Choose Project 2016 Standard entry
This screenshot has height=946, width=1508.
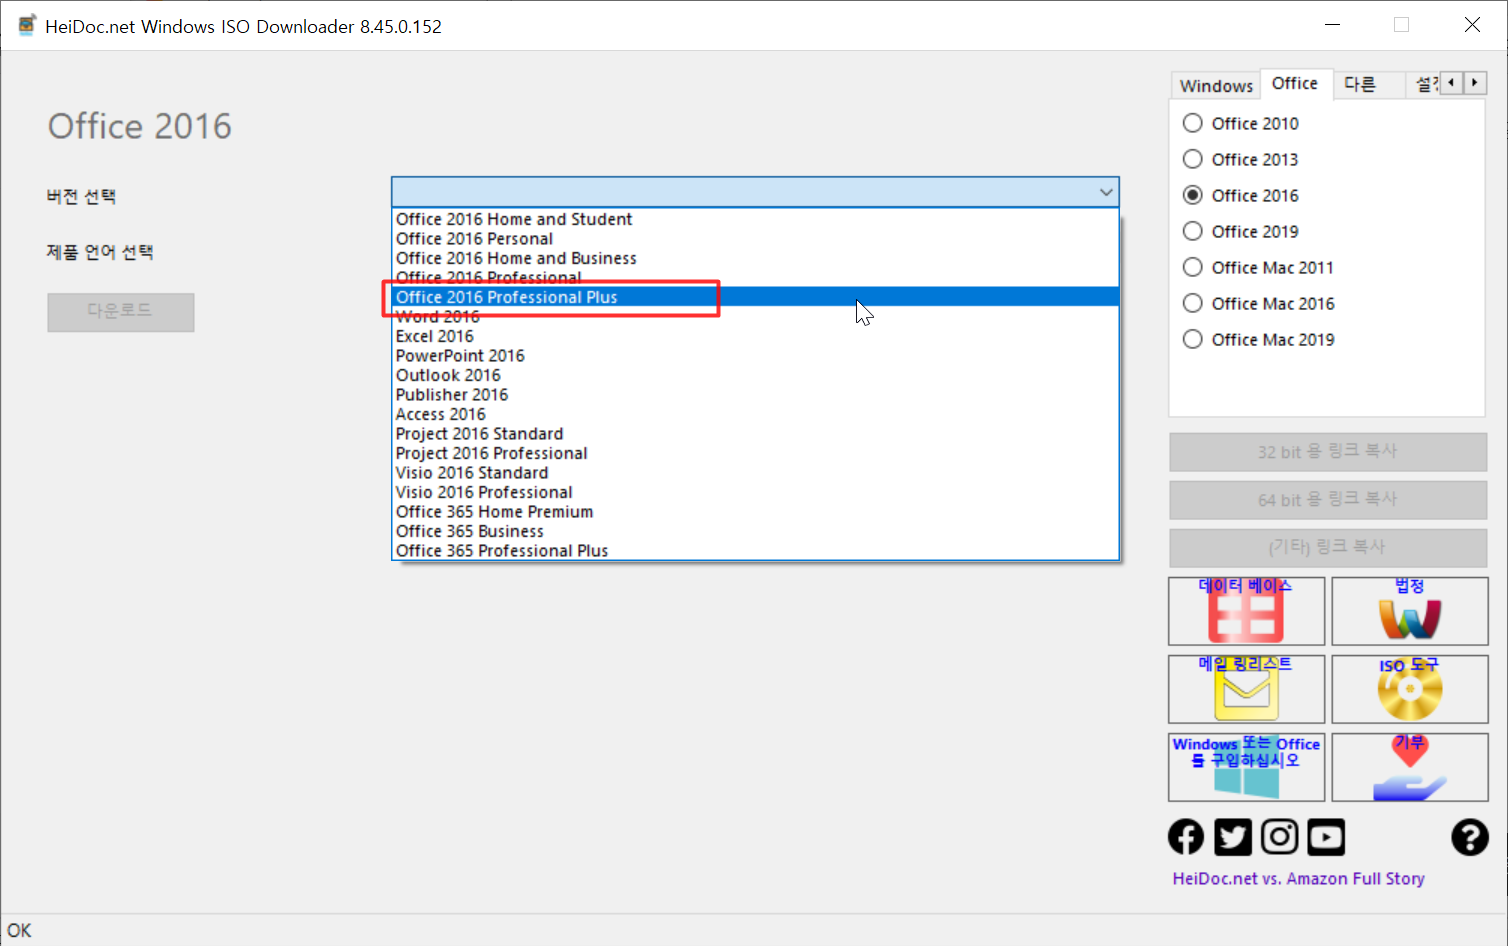pos(756,434)
